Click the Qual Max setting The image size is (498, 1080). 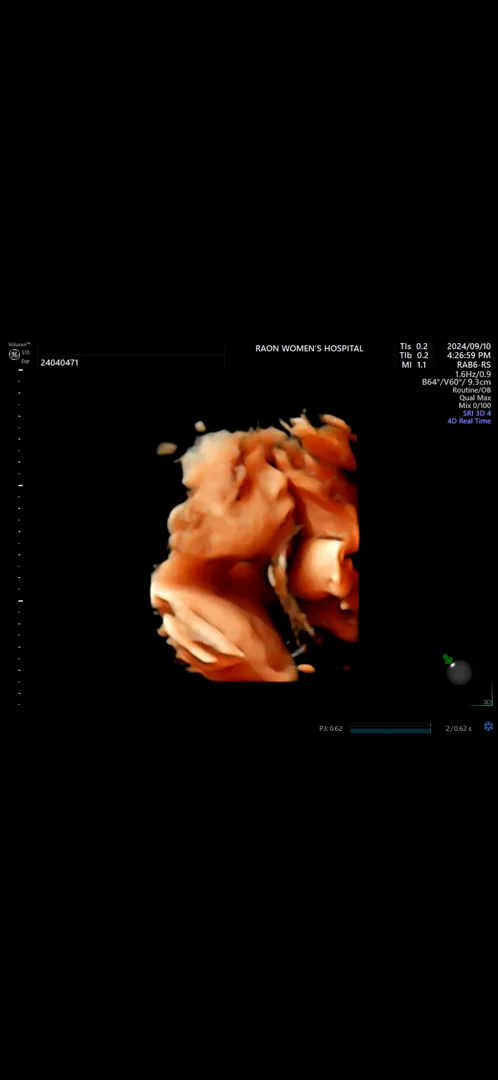click(x=475, y=397)
